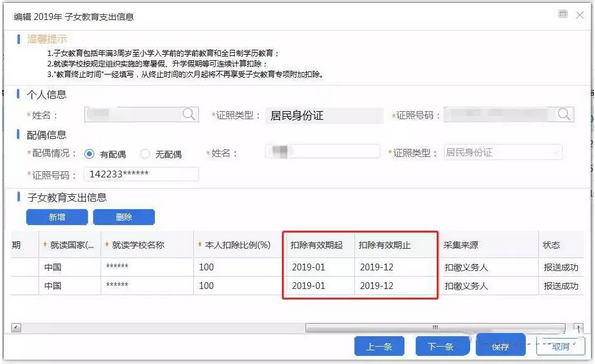This screenshot has height=364, width=595.
Task: Close the 子女教育支出信息 dialog
Action: (x=580, y=15)
